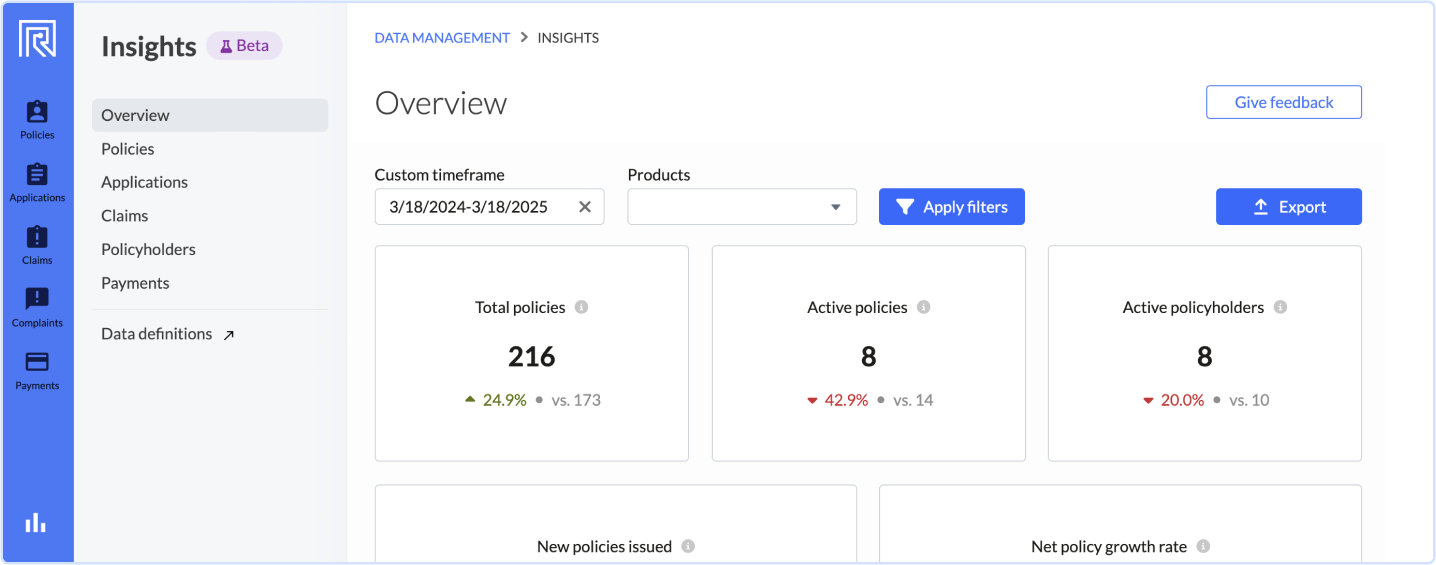Click the 'vs. 14' comparison text
The image size is (1436, 565).
913,400
